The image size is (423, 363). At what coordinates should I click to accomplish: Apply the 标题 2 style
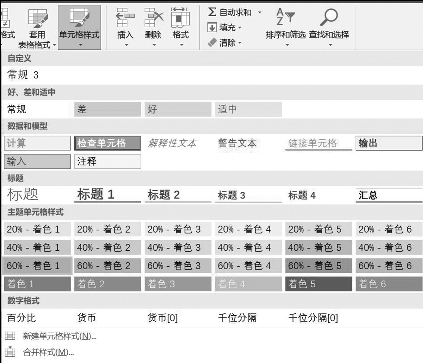pyautogui.click(x=178, y=195)
